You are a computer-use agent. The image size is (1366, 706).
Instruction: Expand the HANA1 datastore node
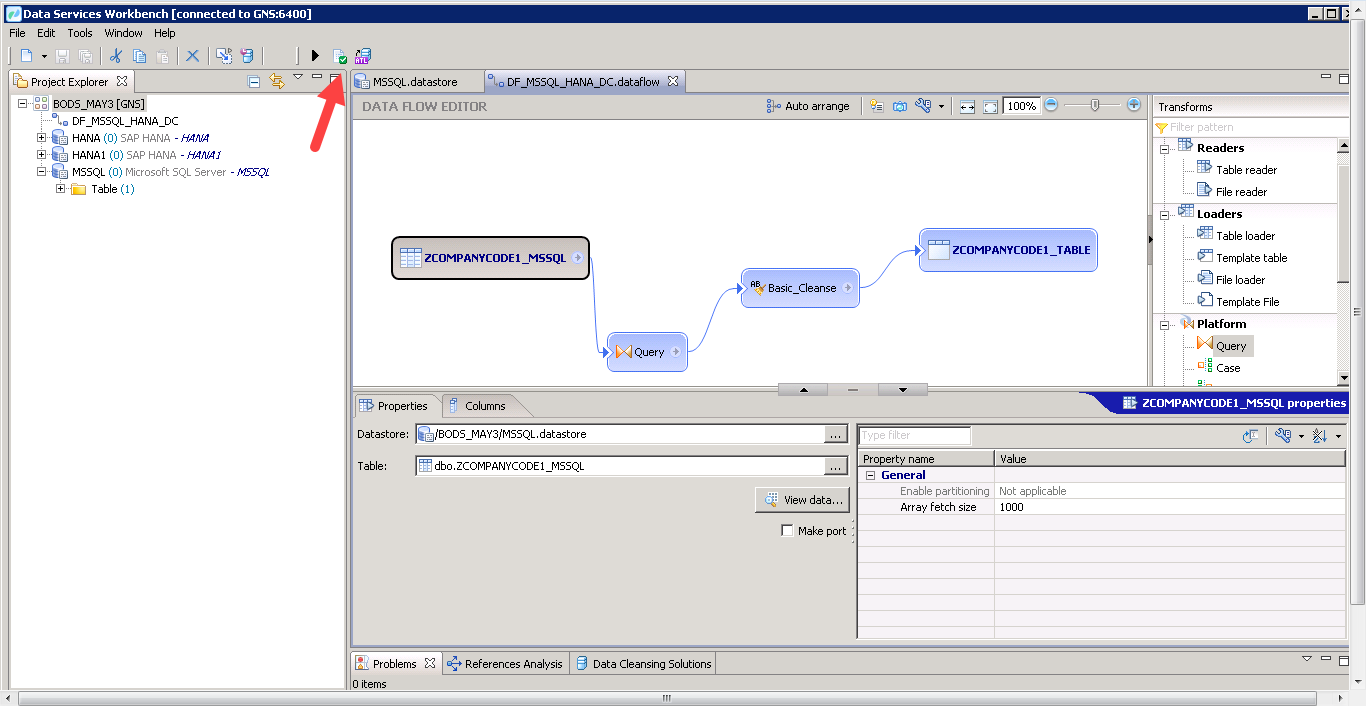coord(42,155)
